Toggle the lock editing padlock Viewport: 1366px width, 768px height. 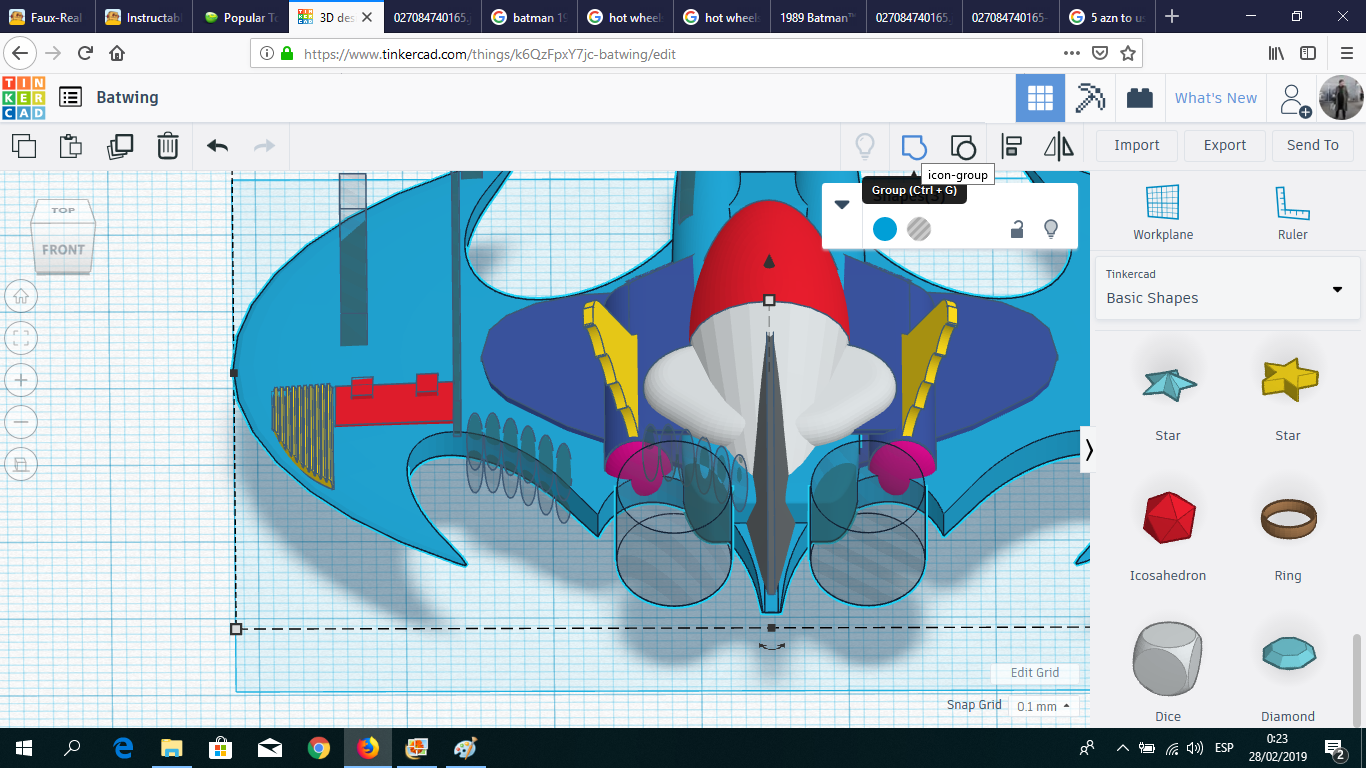[1016, 229]
